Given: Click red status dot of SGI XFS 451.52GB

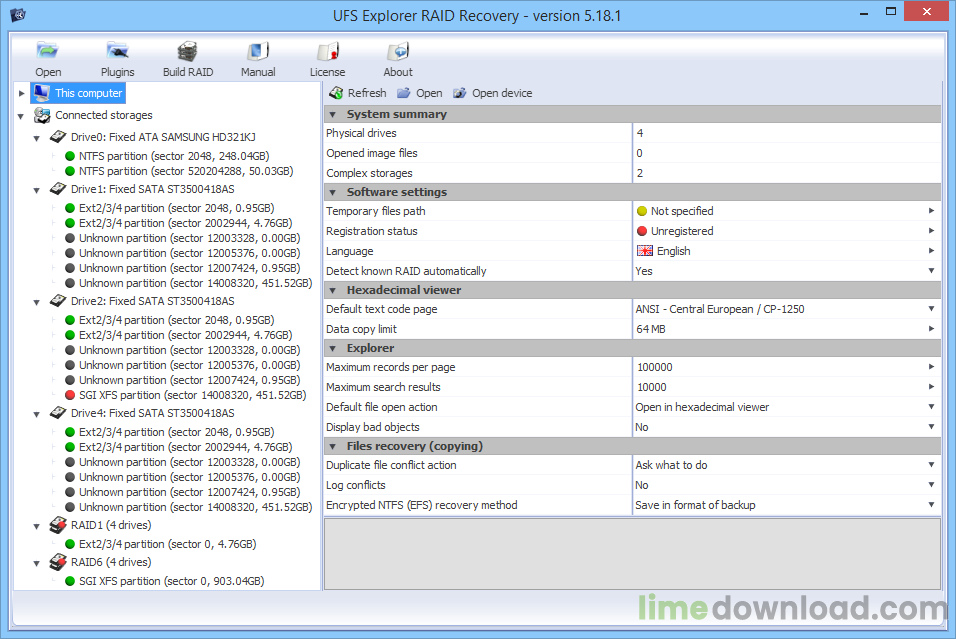Looking at the screenshot, I should (x=70, y=395).
